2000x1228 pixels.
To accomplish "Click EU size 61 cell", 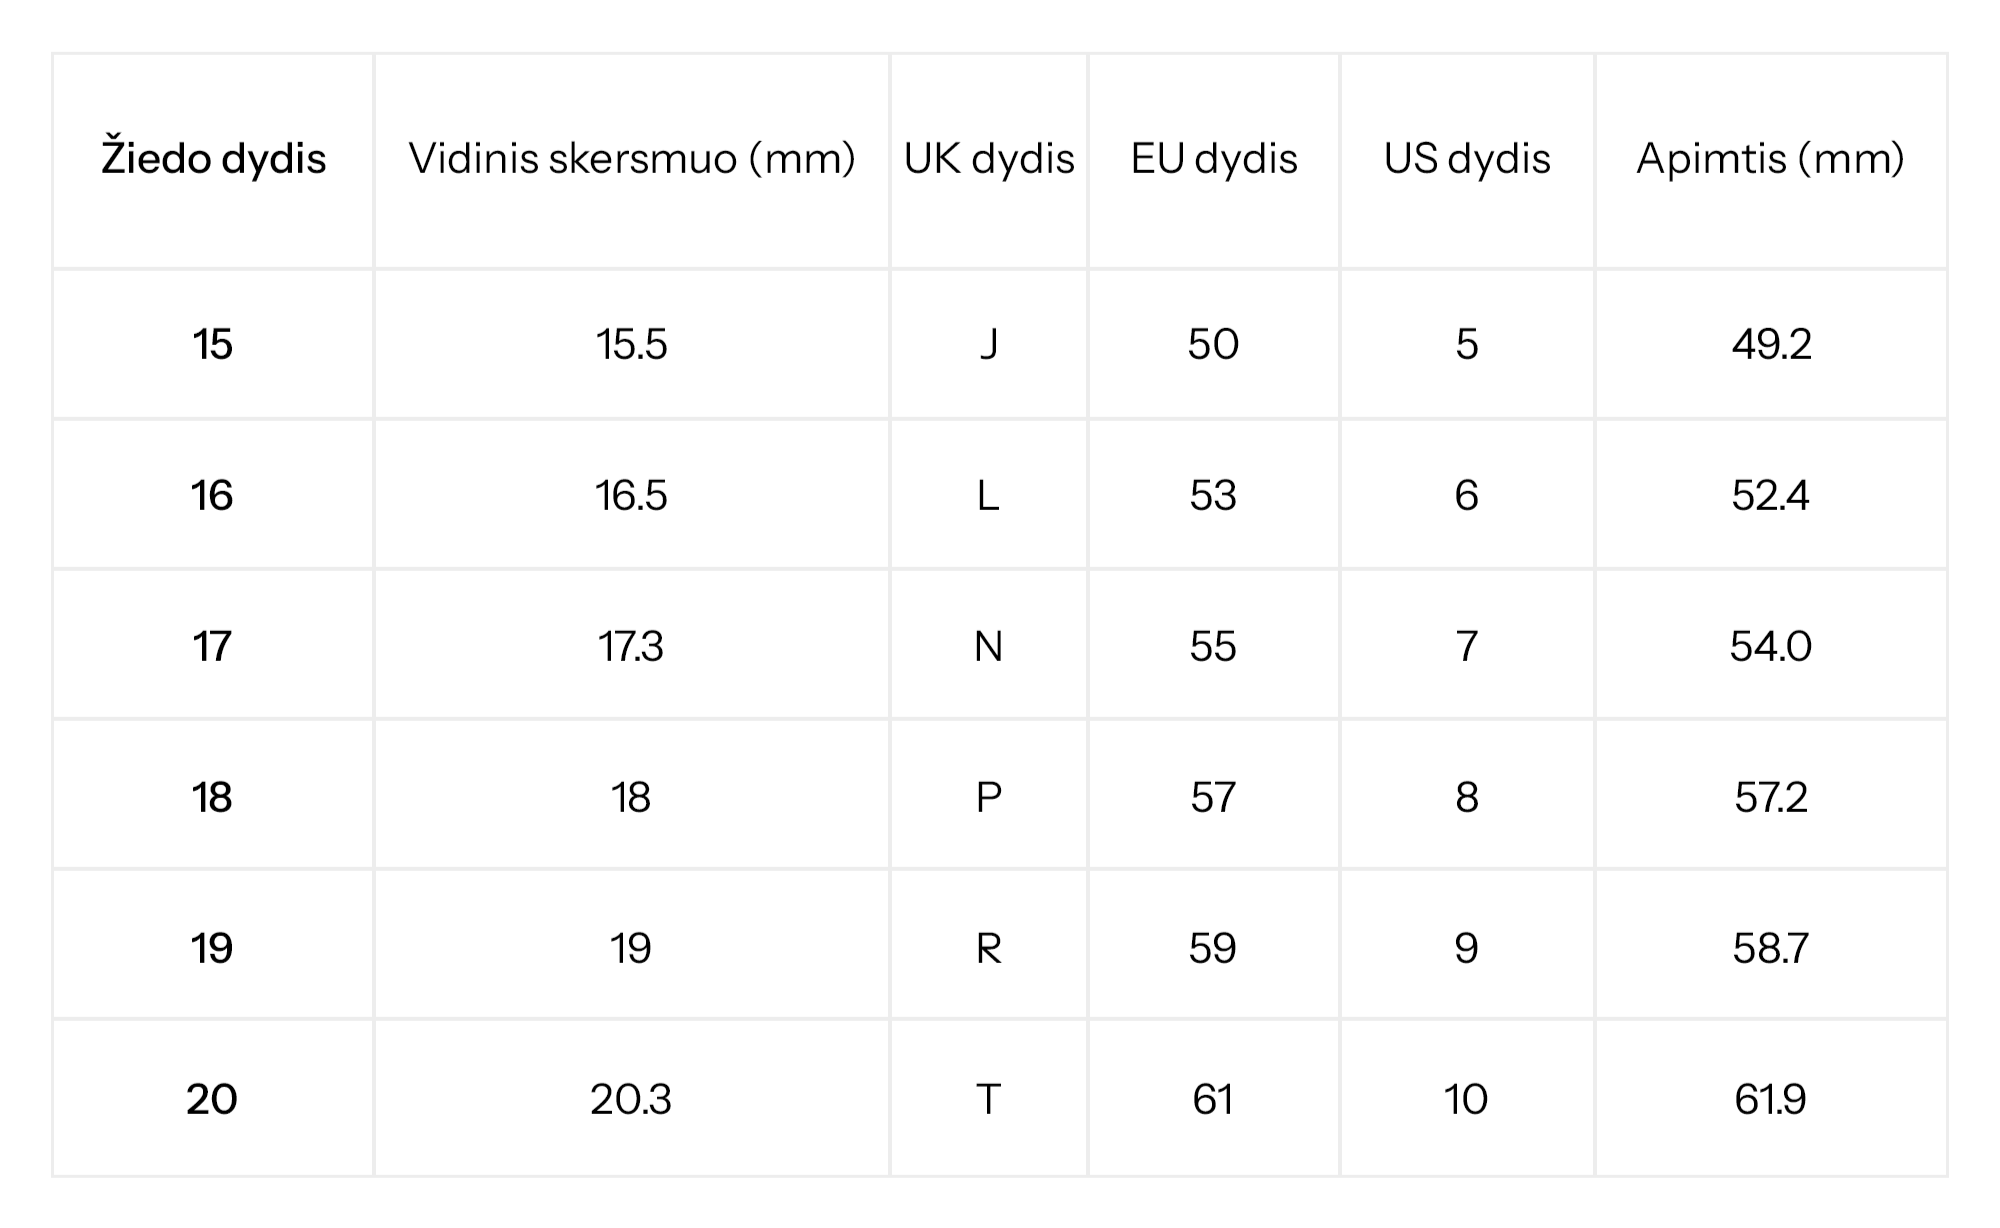I will click(x=1213, y=1100).
